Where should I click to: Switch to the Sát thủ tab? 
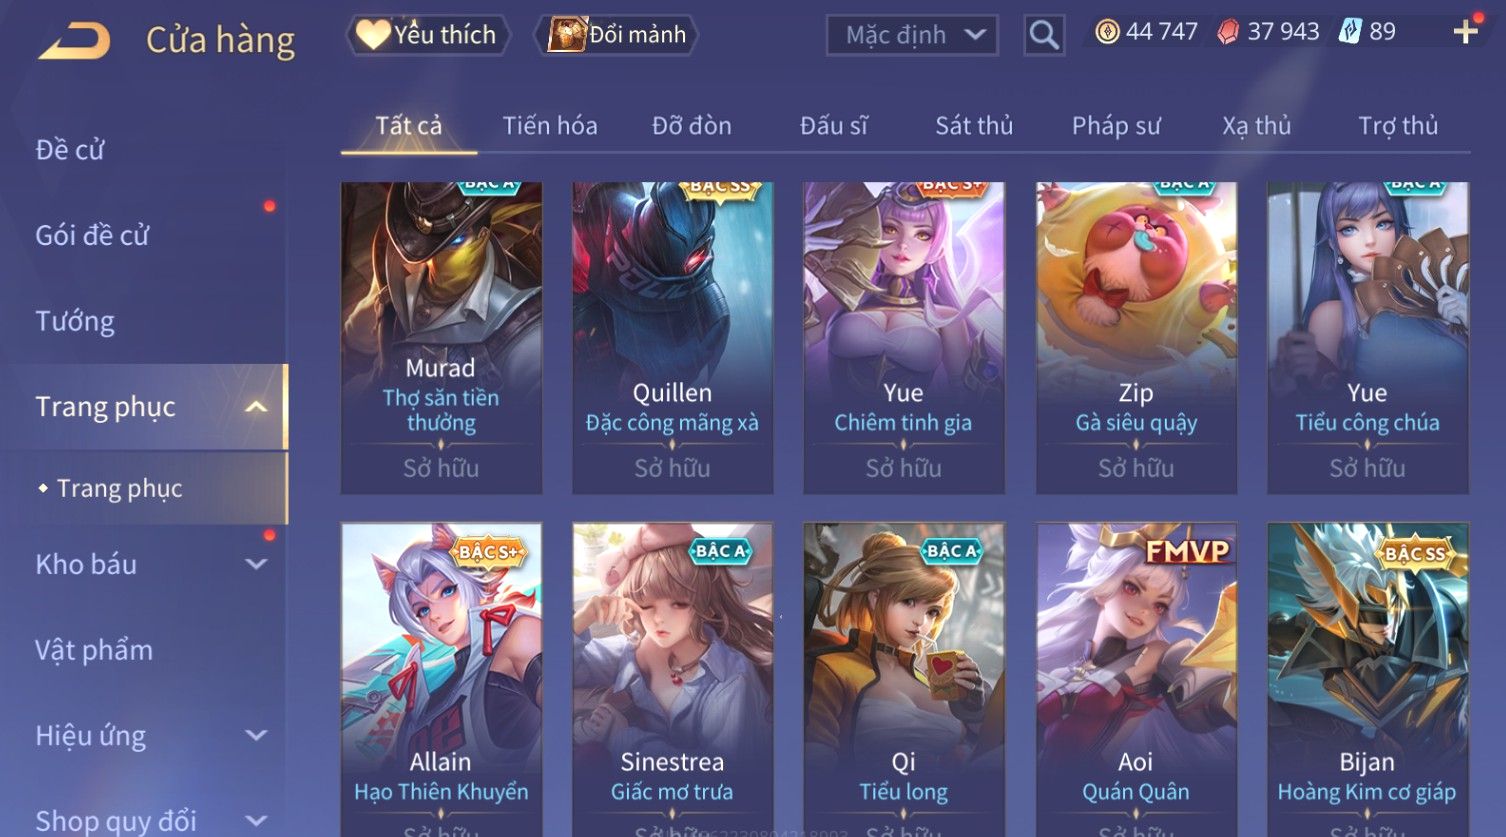pos(974,126)
